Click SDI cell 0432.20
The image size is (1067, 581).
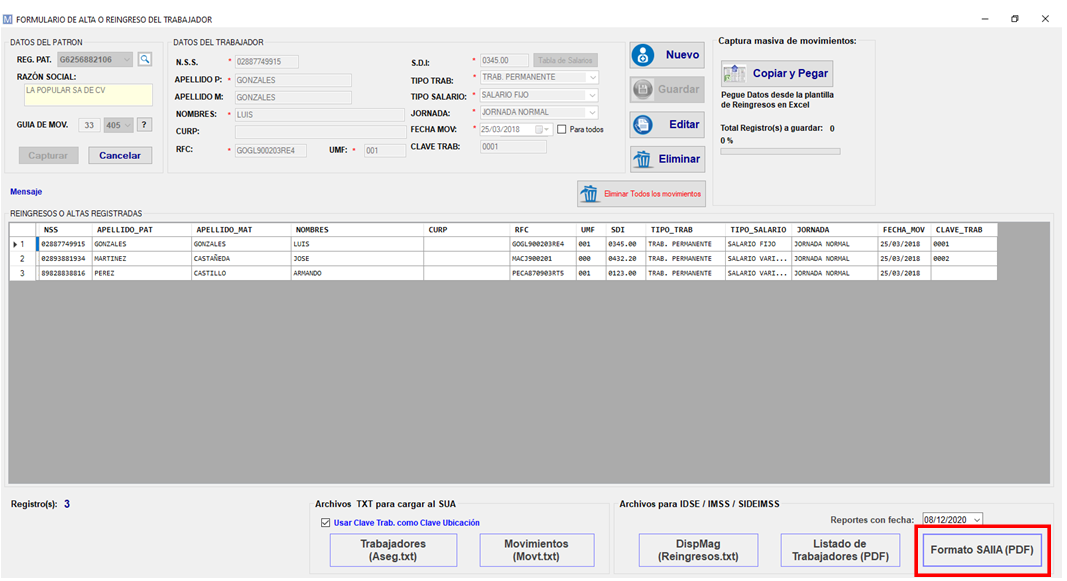(624, 259)
